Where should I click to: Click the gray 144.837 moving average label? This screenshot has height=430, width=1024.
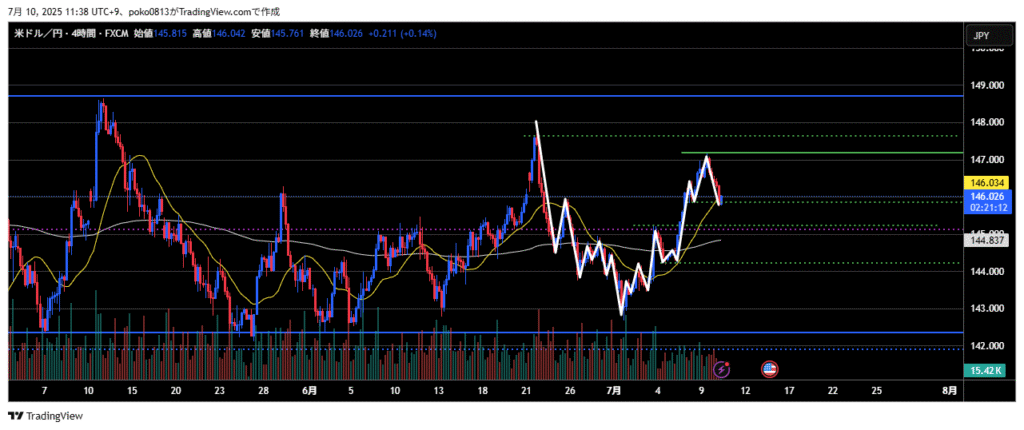[987, 240]
